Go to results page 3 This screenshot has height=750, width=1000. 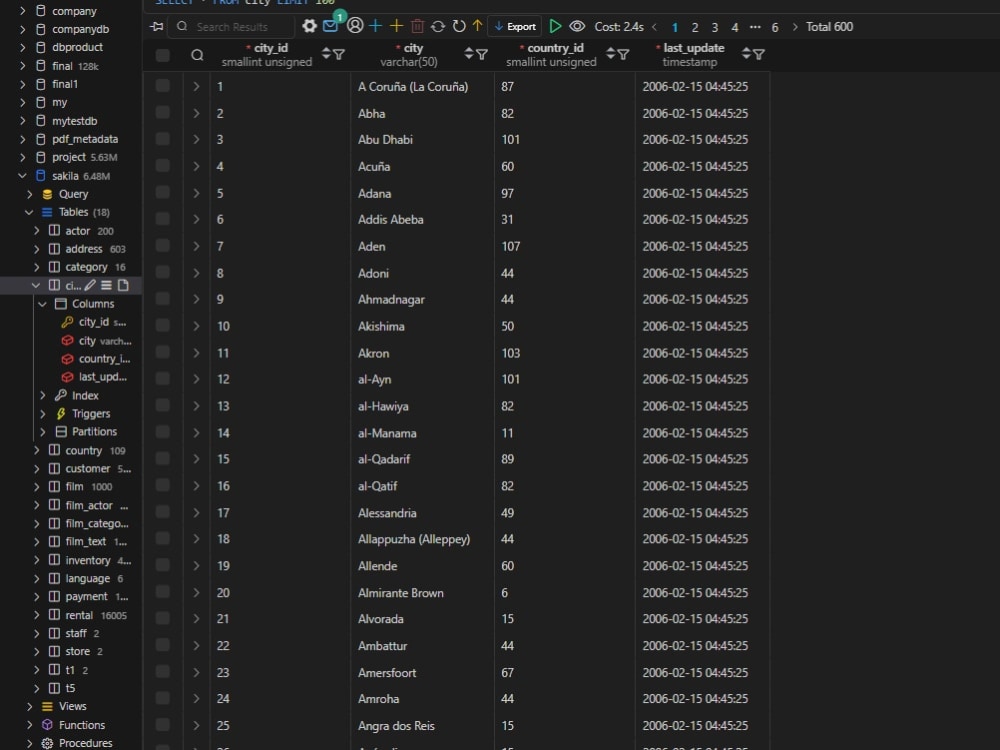[x=715, y=27]
